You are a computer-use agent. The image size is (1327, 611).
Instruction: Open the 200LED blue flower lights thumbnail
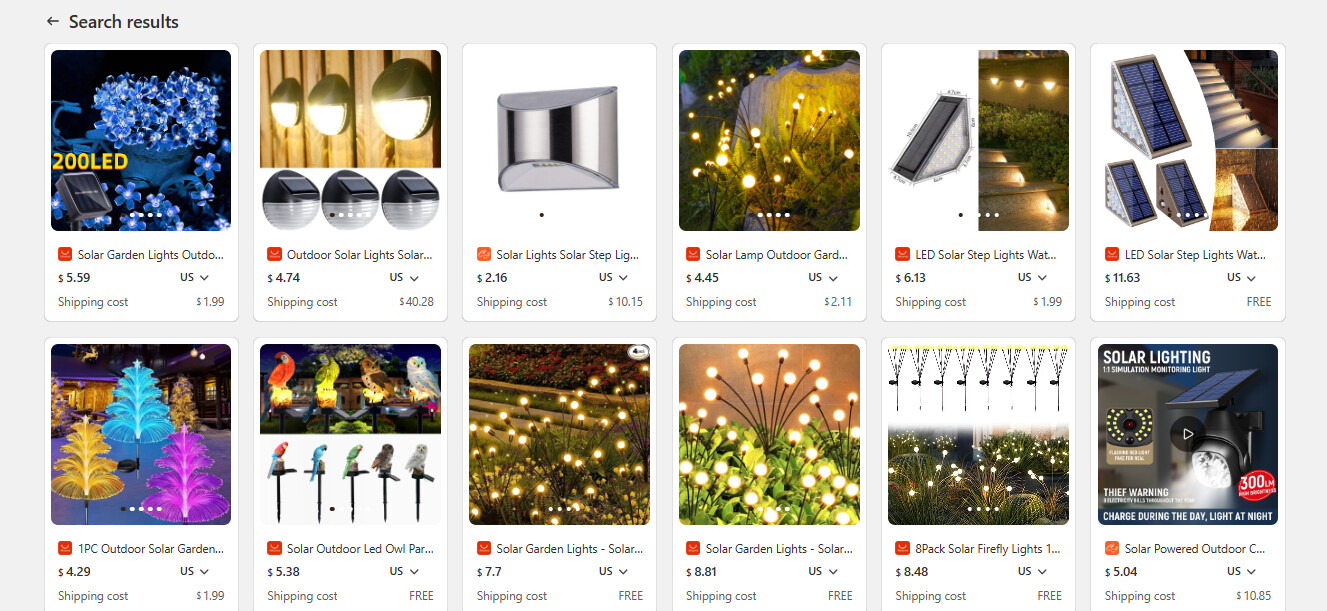point(141,141)
